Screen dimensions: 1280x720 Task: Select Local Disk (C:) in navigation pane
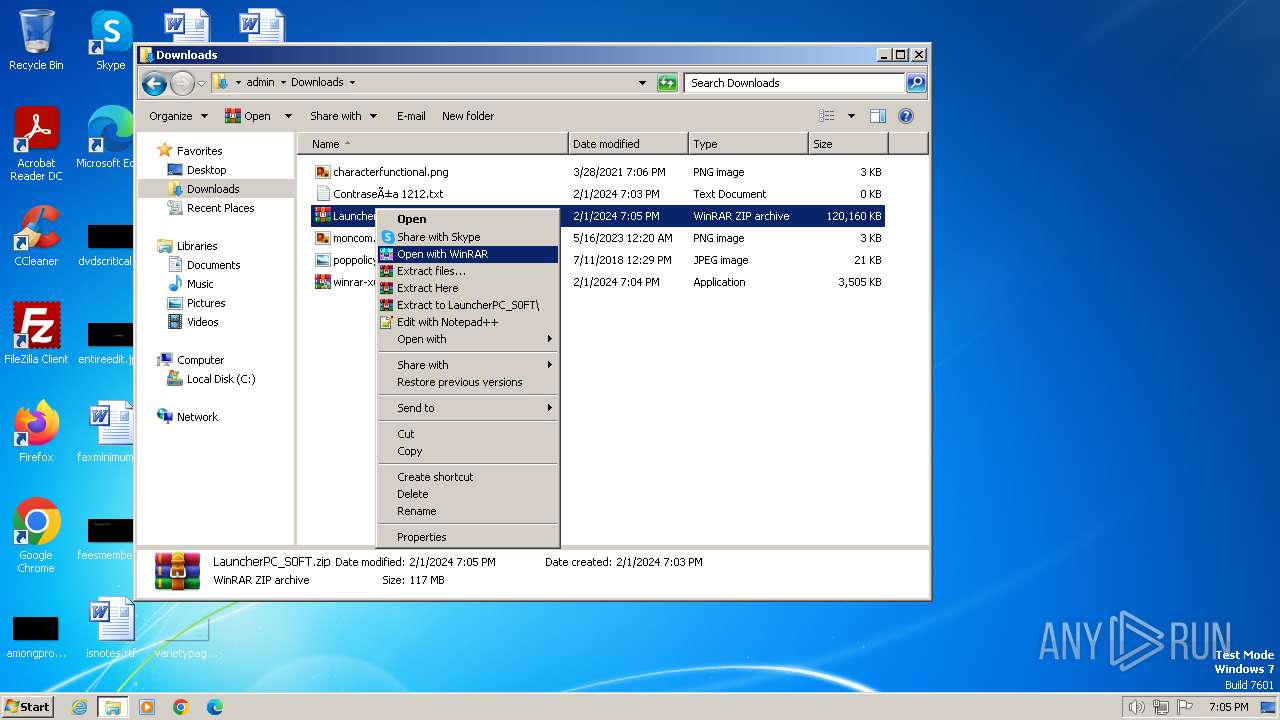(211, 379)
